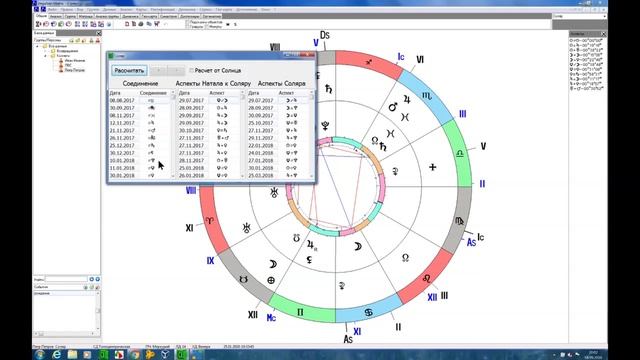The image size is (640, 360).
Task: Click the second blue arrow icon beside the search field
Action: (x=98, y=279)
